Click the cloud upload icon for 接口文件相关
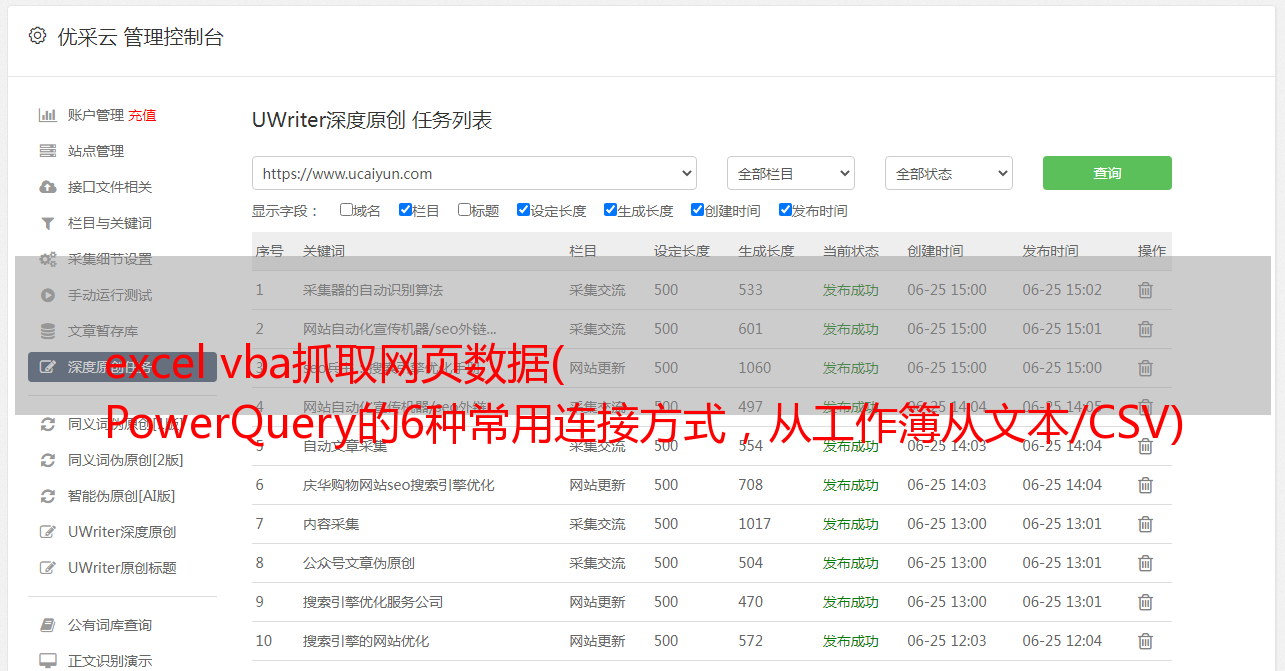 point(47,187)
